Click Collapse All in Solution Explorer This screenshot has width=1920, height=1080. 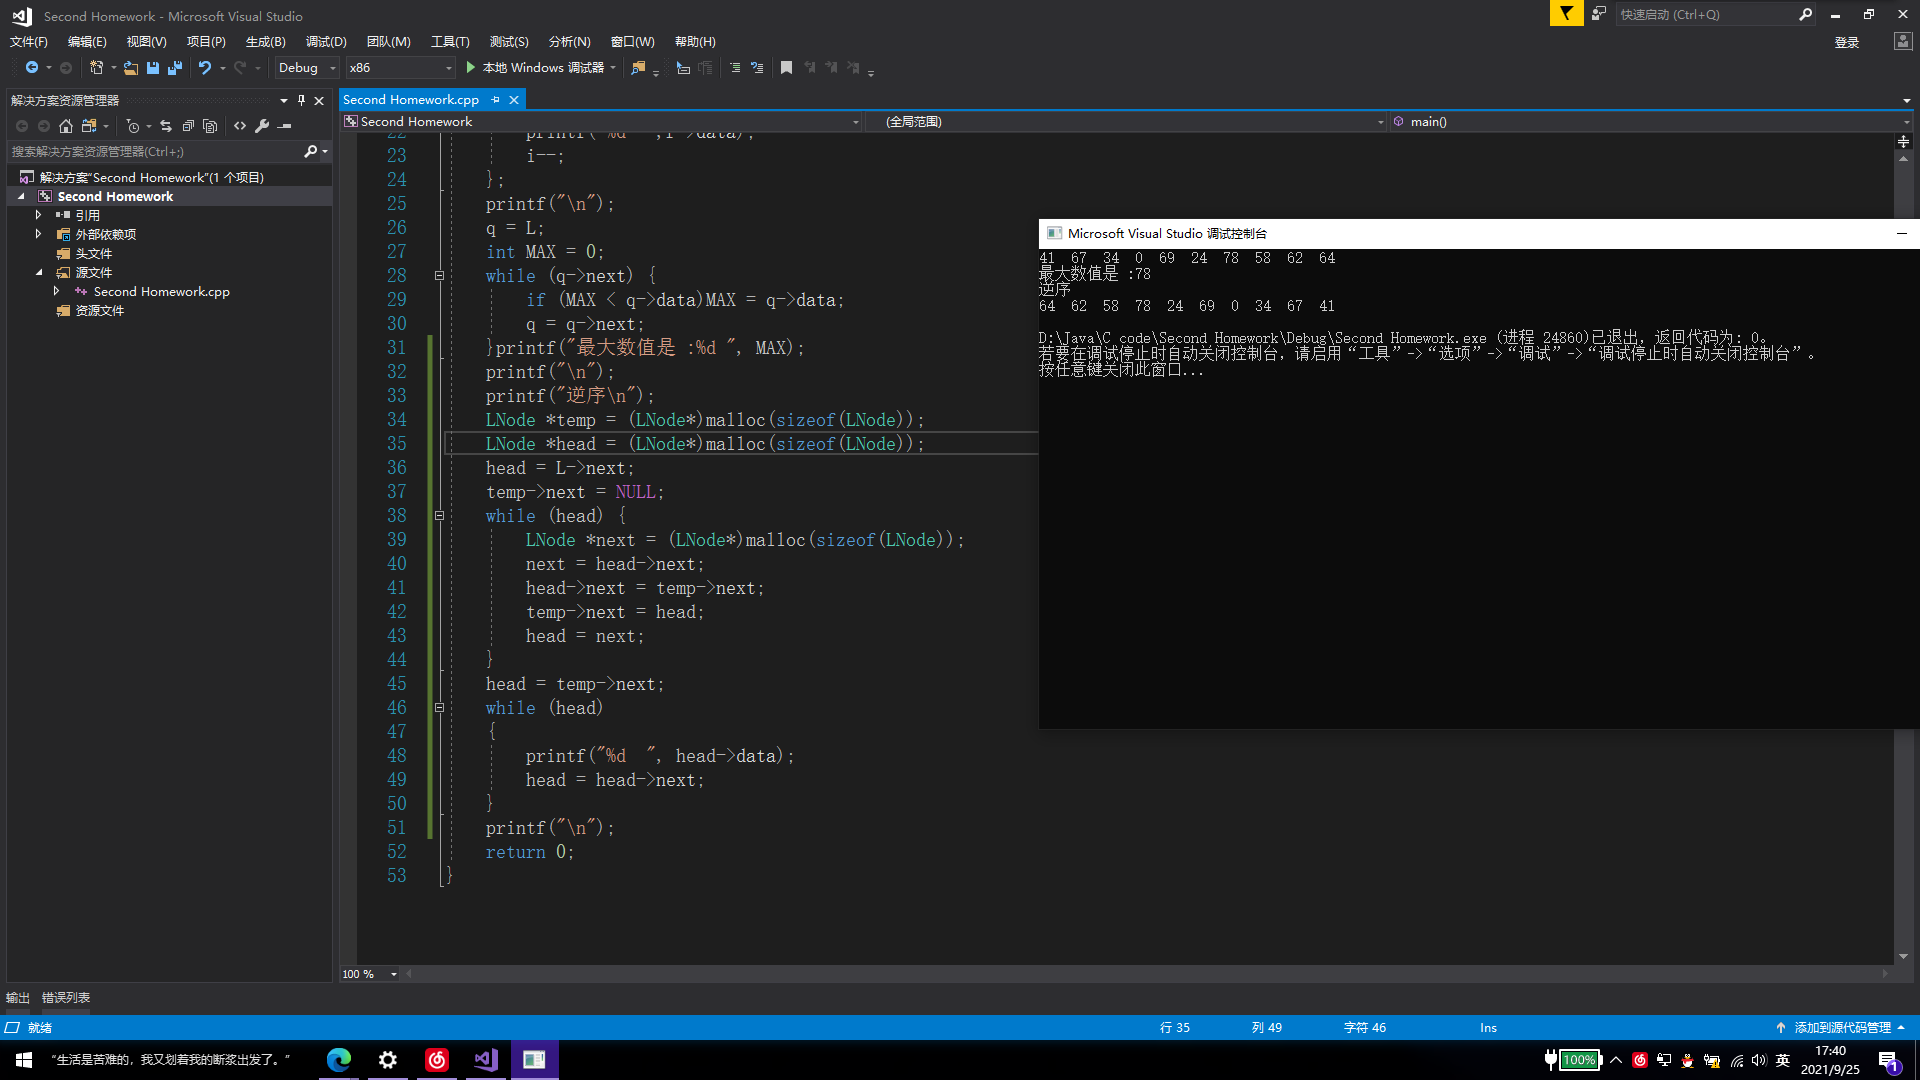[x=188, y=126]
